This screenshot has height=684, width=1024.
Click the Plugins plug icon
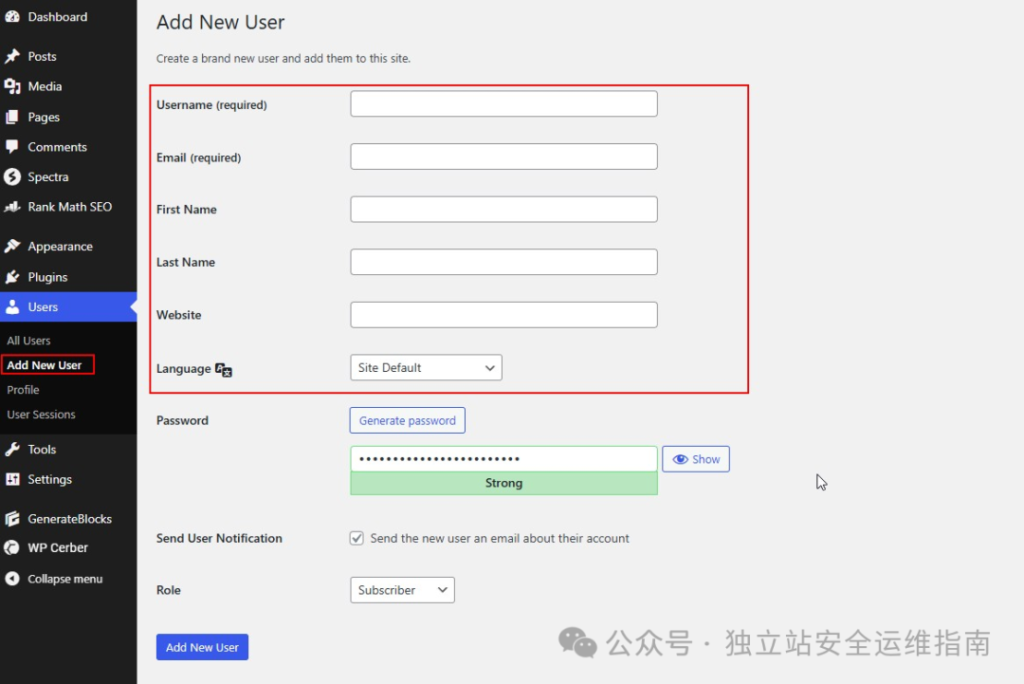point(12,277)
